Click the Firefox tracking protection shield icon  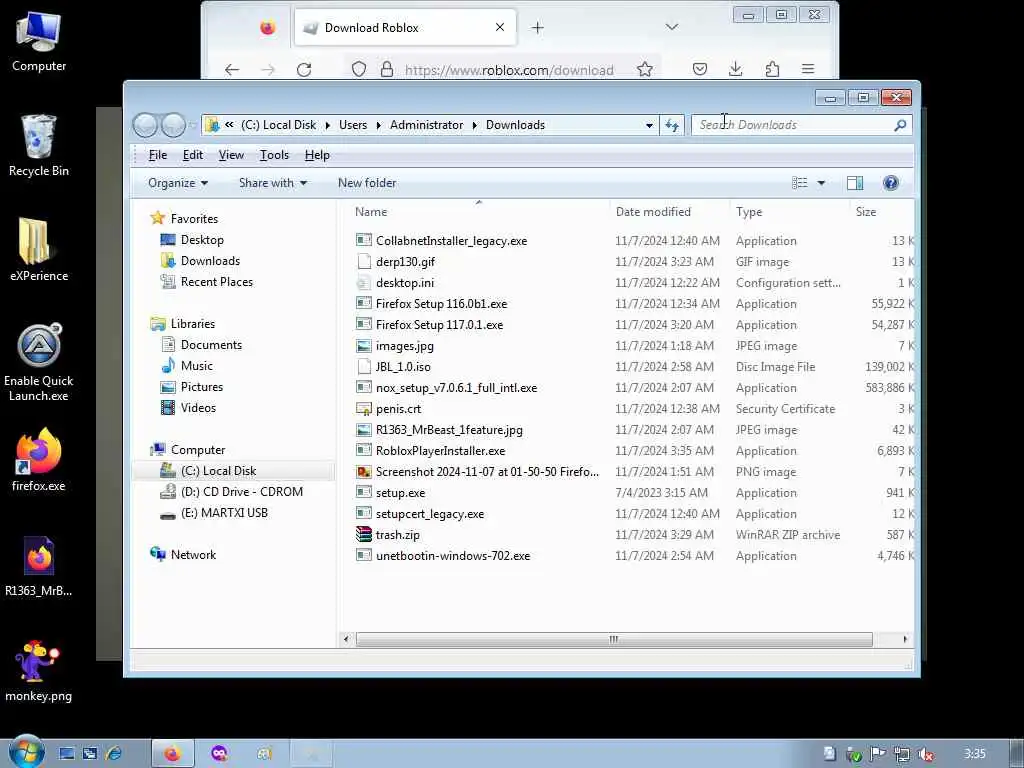tap(359, 69)
